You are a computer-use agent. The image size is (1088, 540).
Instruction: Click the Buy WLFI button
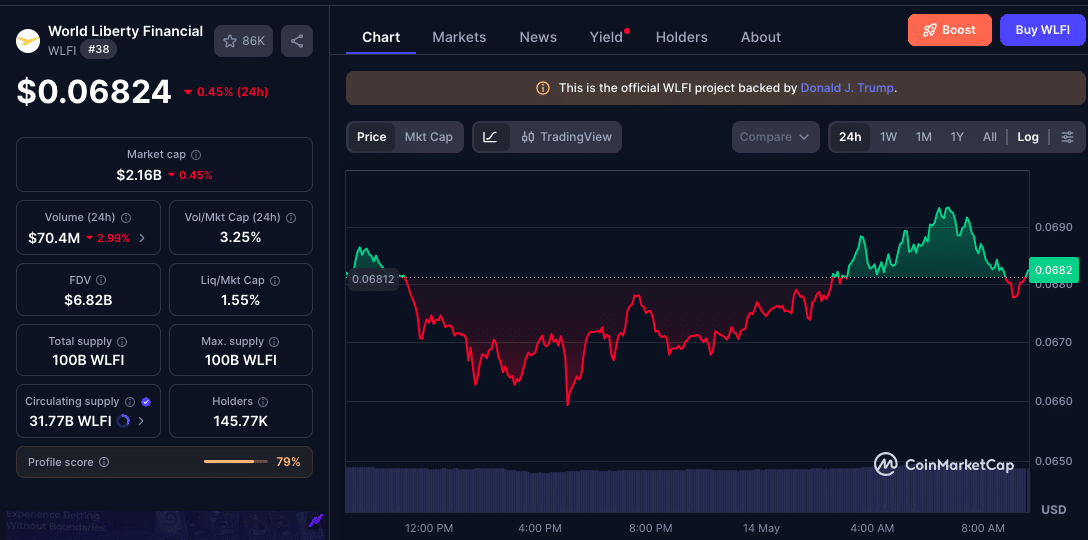pos(1042,30)
